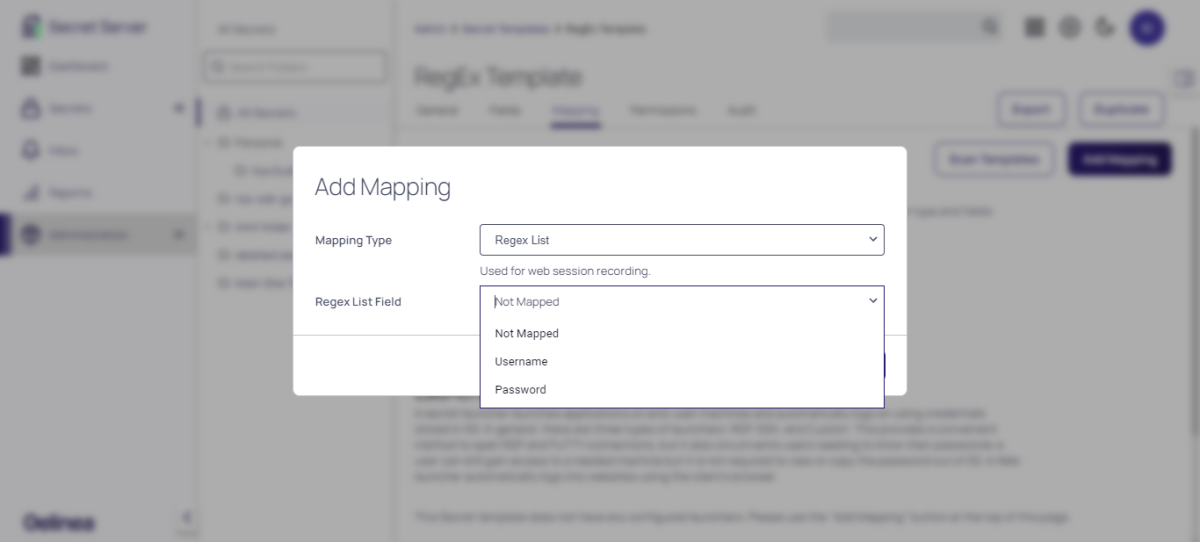Image resolution: width=1200 pixels, height=542 pixels.
Task: Click the Export button
Action: (1030, 109)
